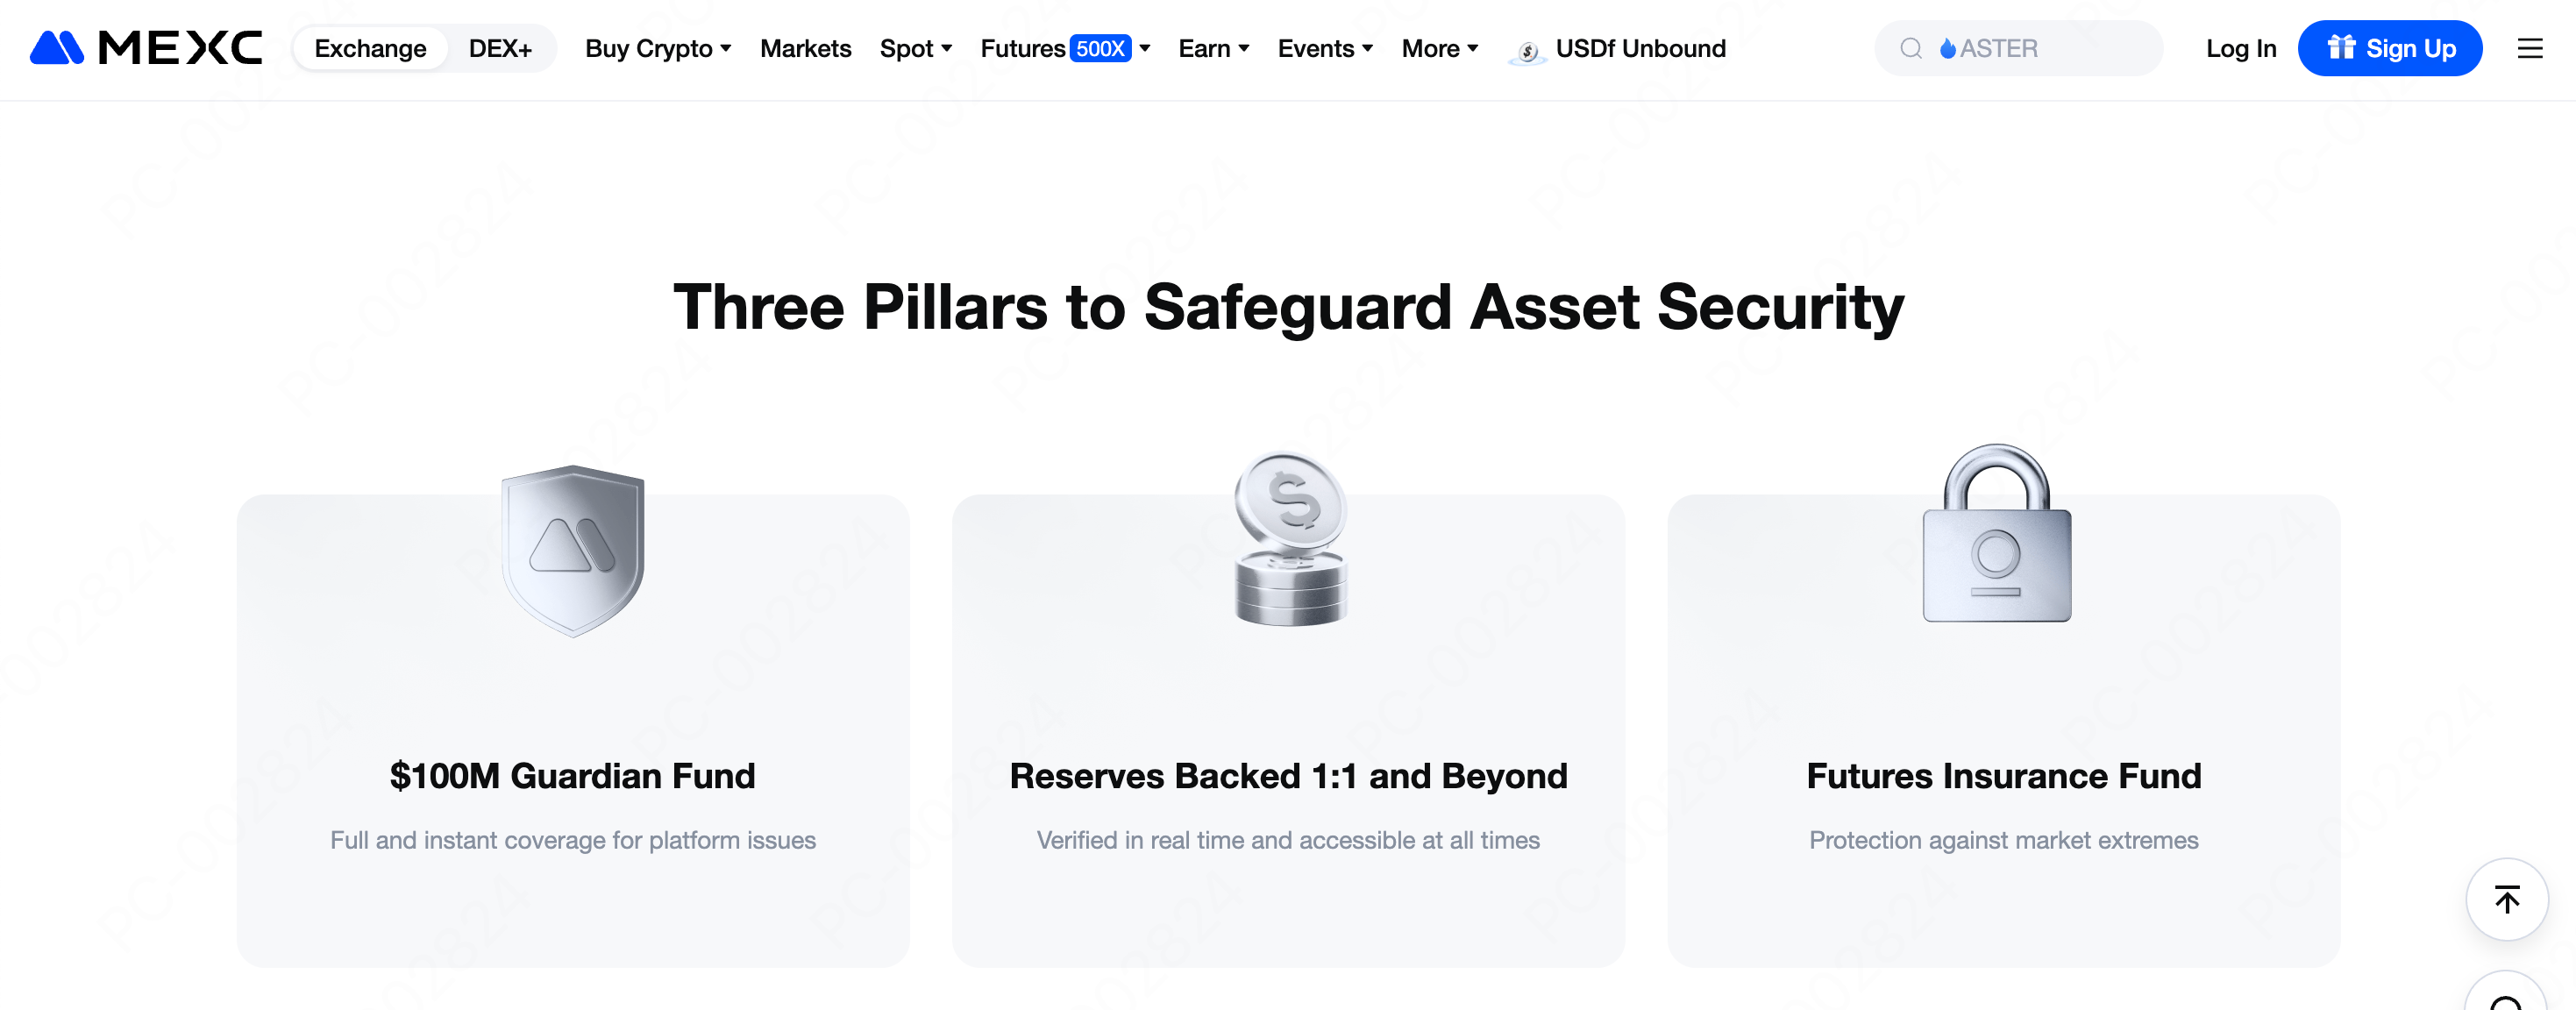Expand the Futures 500X dropdown

(1065, 48)
